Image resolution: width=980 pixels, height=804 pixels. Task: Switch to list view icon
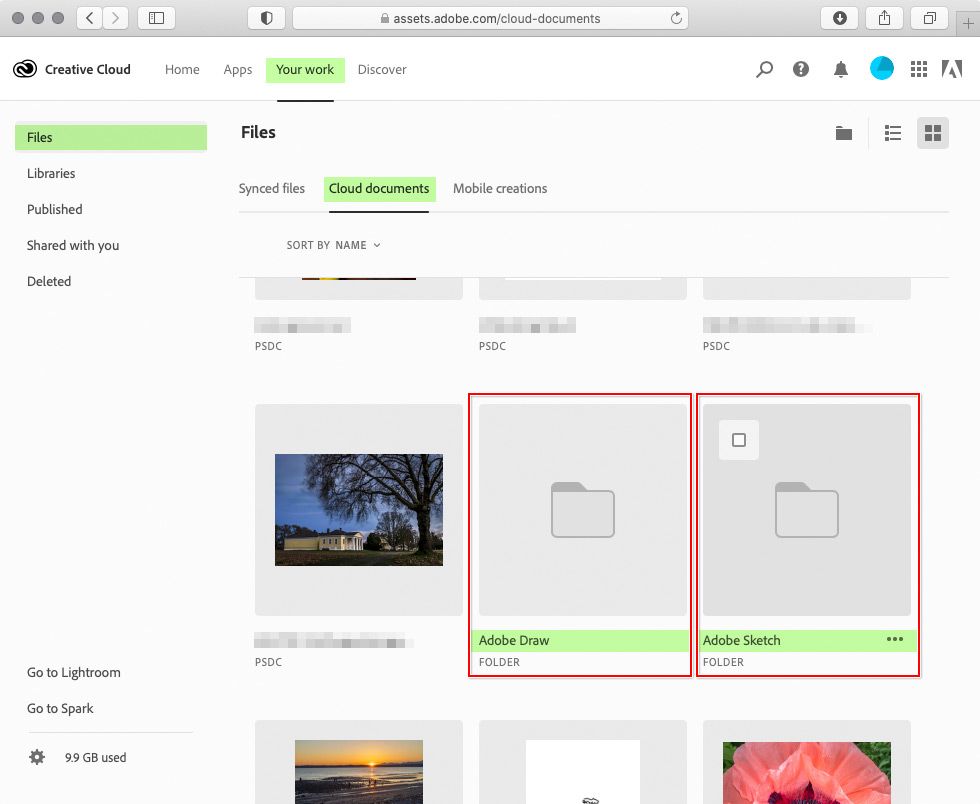pyautogui.click(x=892, y=133)
